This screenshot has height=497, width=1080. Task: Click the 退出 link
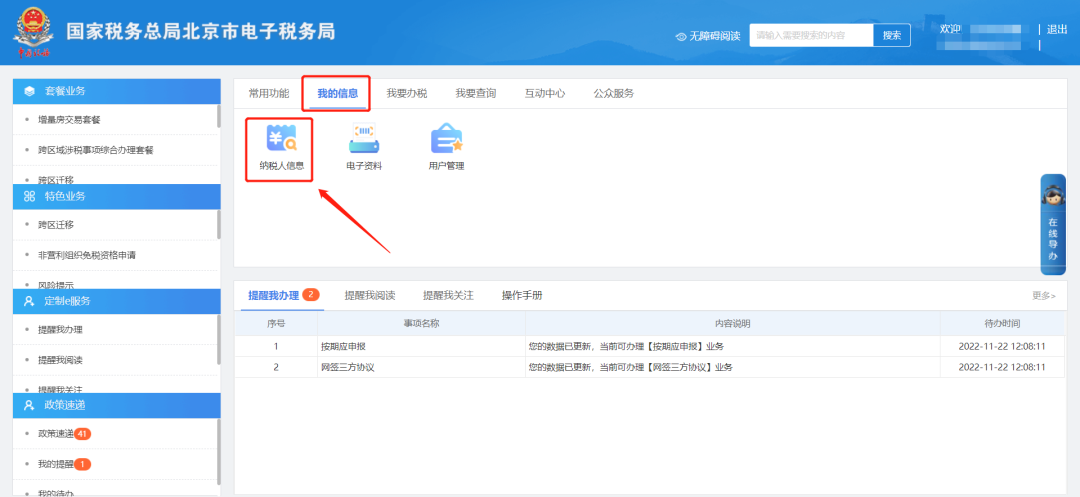(x=1057, y=30)
